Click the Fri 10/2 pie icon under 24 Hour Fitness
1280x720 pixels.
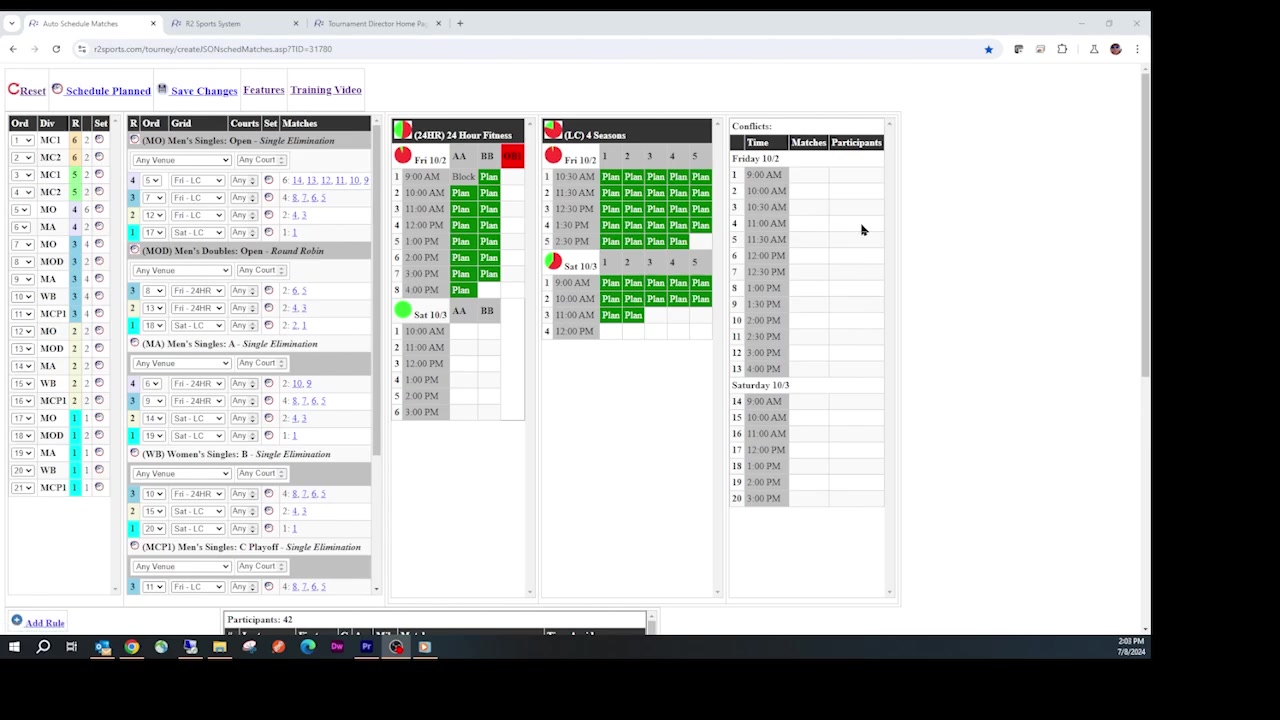[403, 156]
